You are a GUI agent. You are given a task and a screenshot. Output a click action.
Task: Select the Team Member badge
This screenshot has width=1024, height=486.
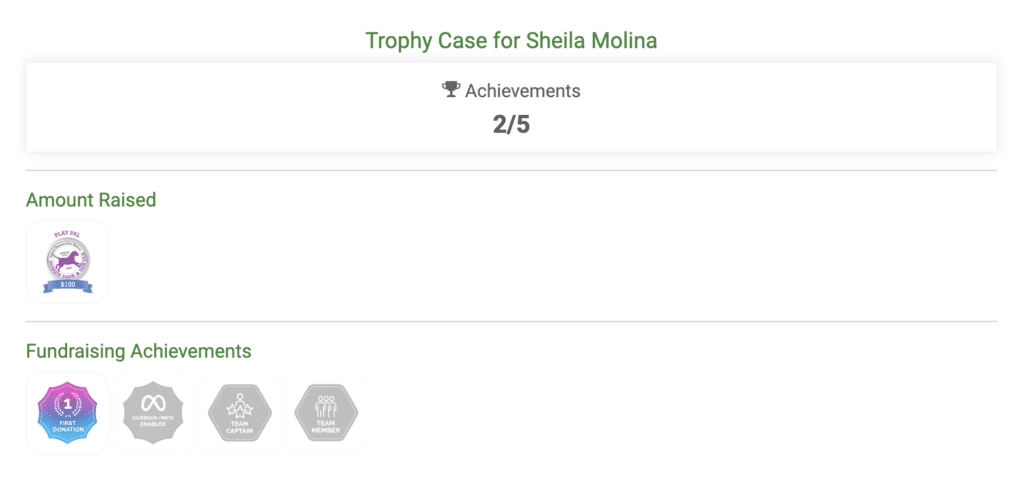[326, 413]
